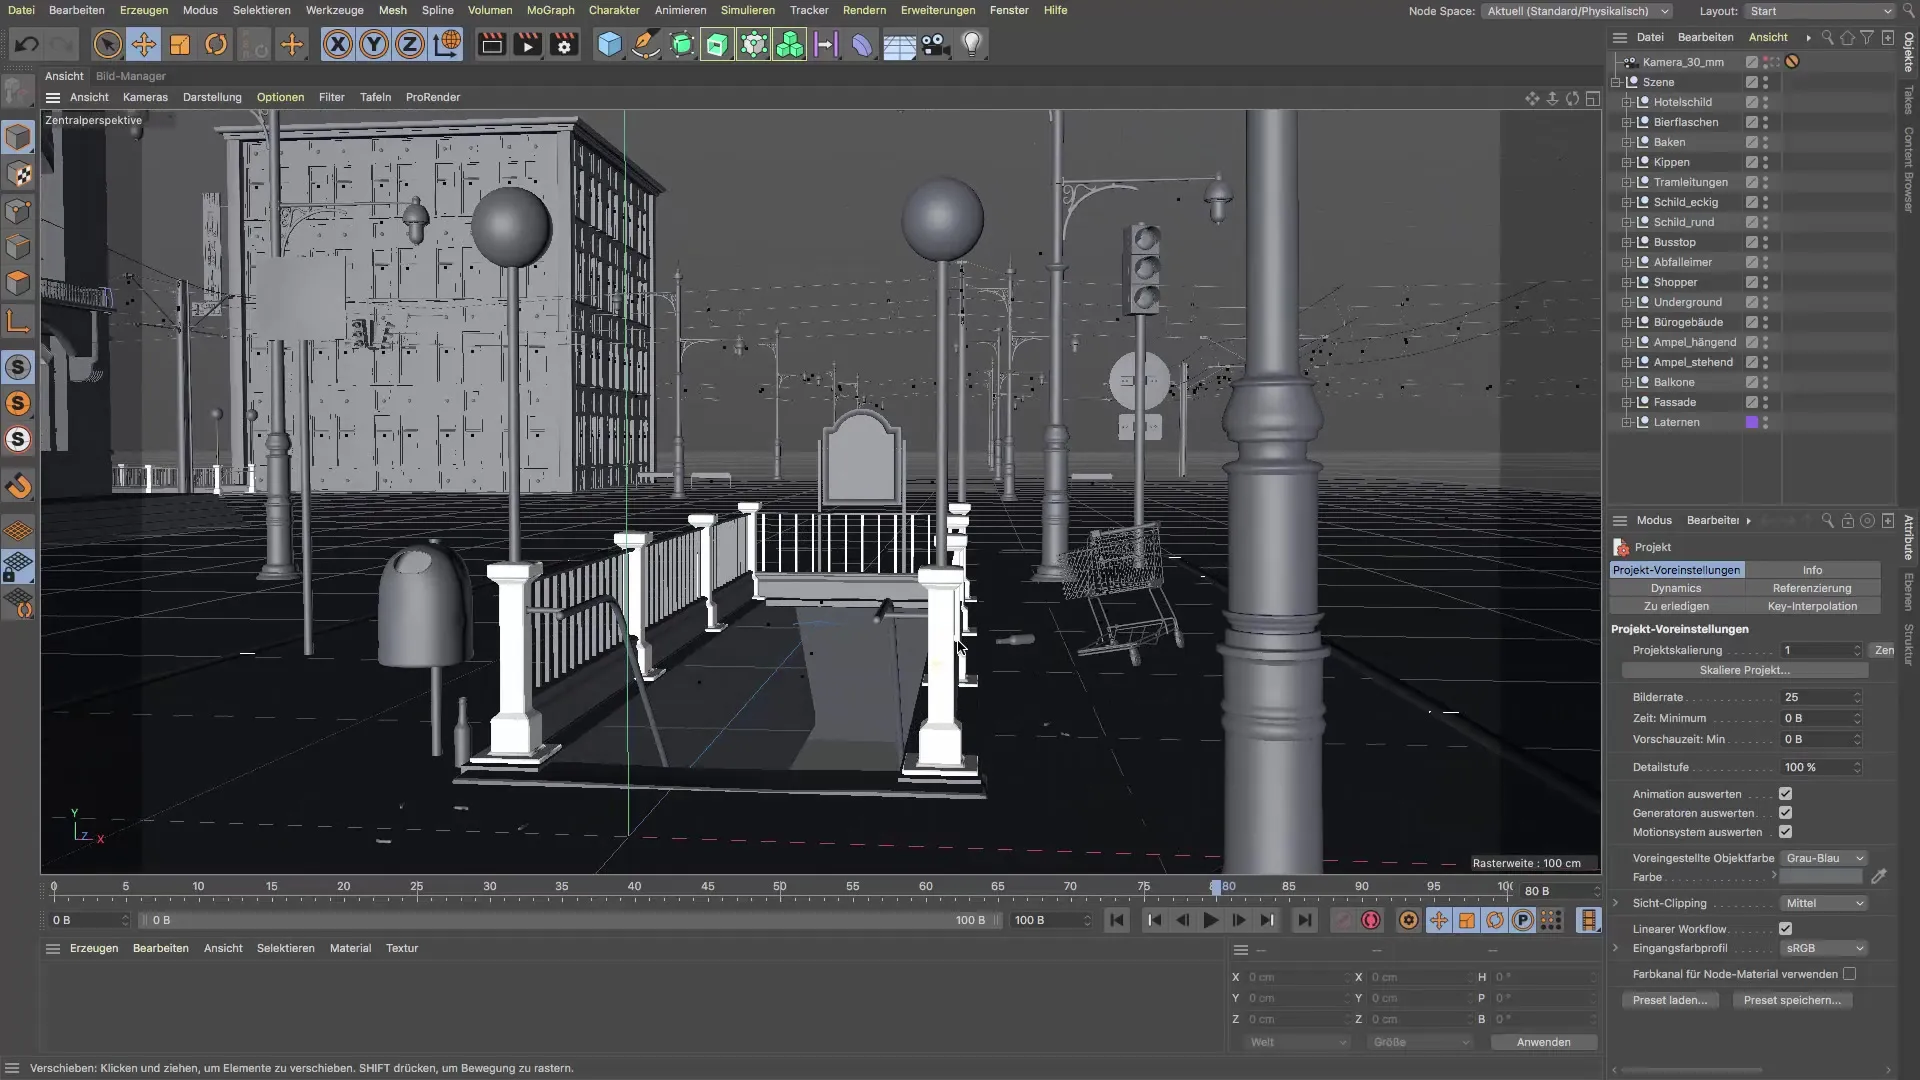
Task: Open Voreingestellte Objektfarbe dropdown
Action: pyautogui.click(x=1824, y=858)
